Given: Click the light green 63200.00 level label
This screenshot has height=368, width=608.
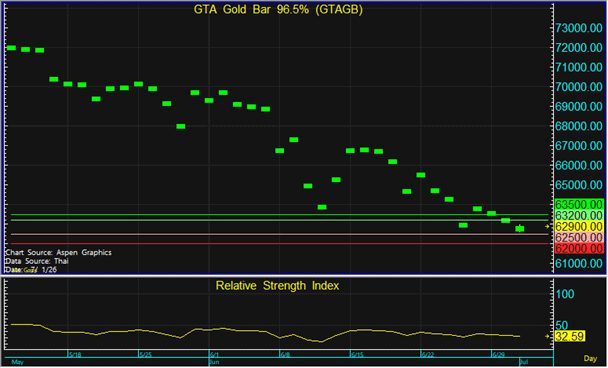Looking at the screenshot, I should coord(579,215).
